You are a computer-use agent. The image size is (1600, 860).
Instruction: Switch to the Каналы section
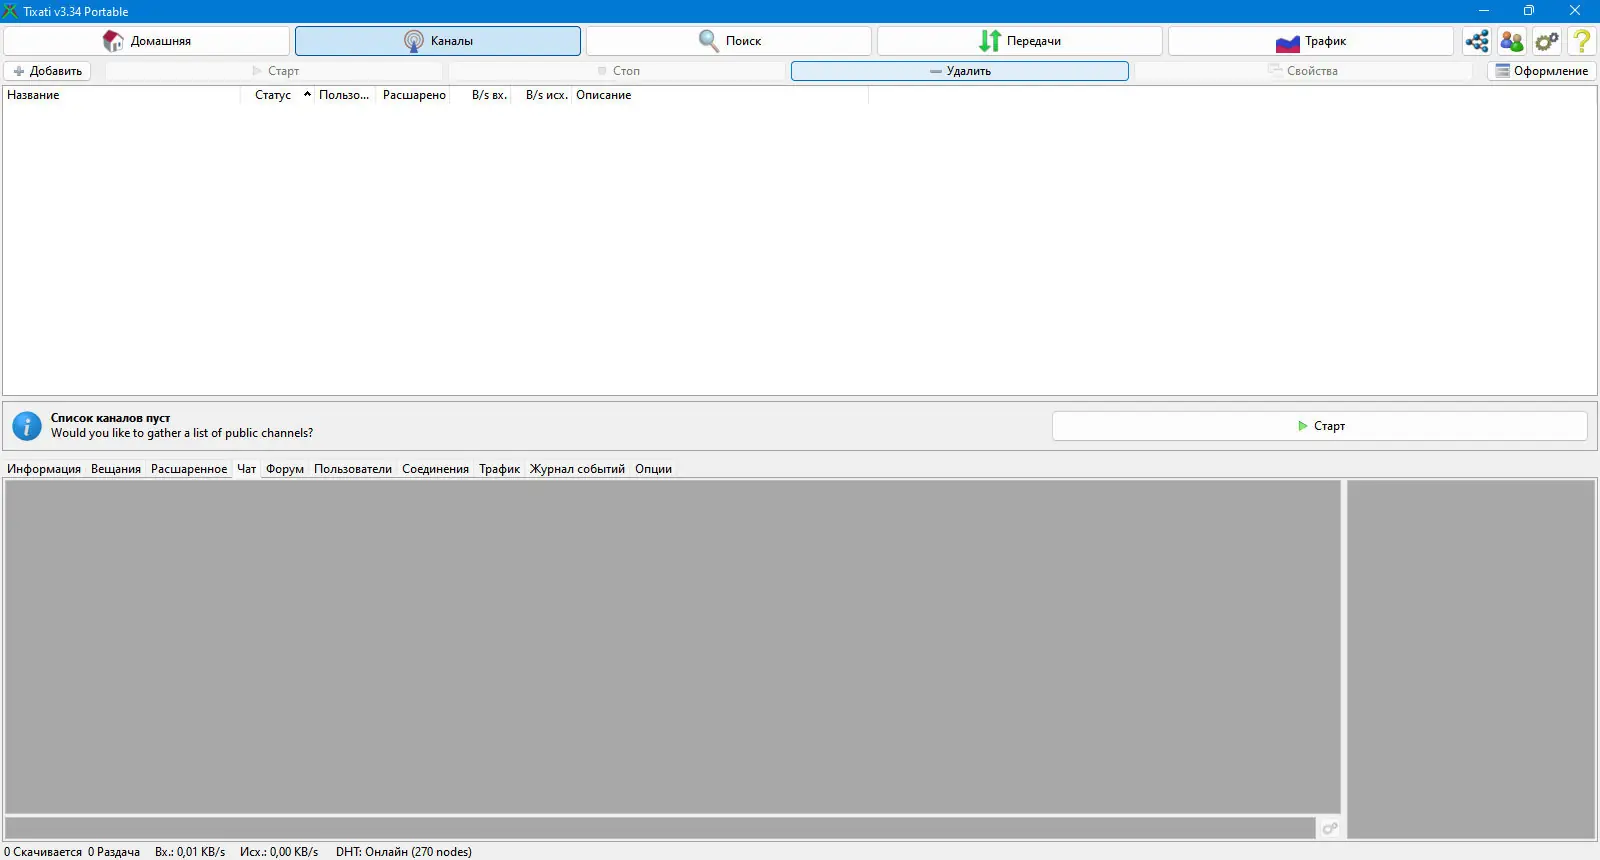tap(438, 41)
